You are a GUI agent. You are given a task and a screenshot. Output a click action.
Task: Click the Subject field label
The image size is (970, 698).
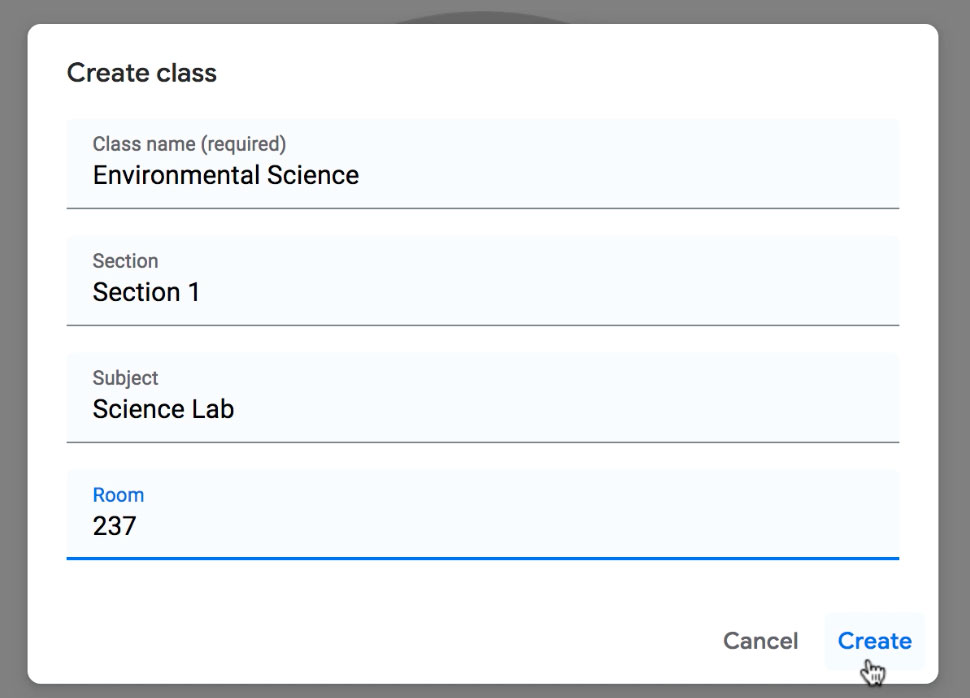125,378
